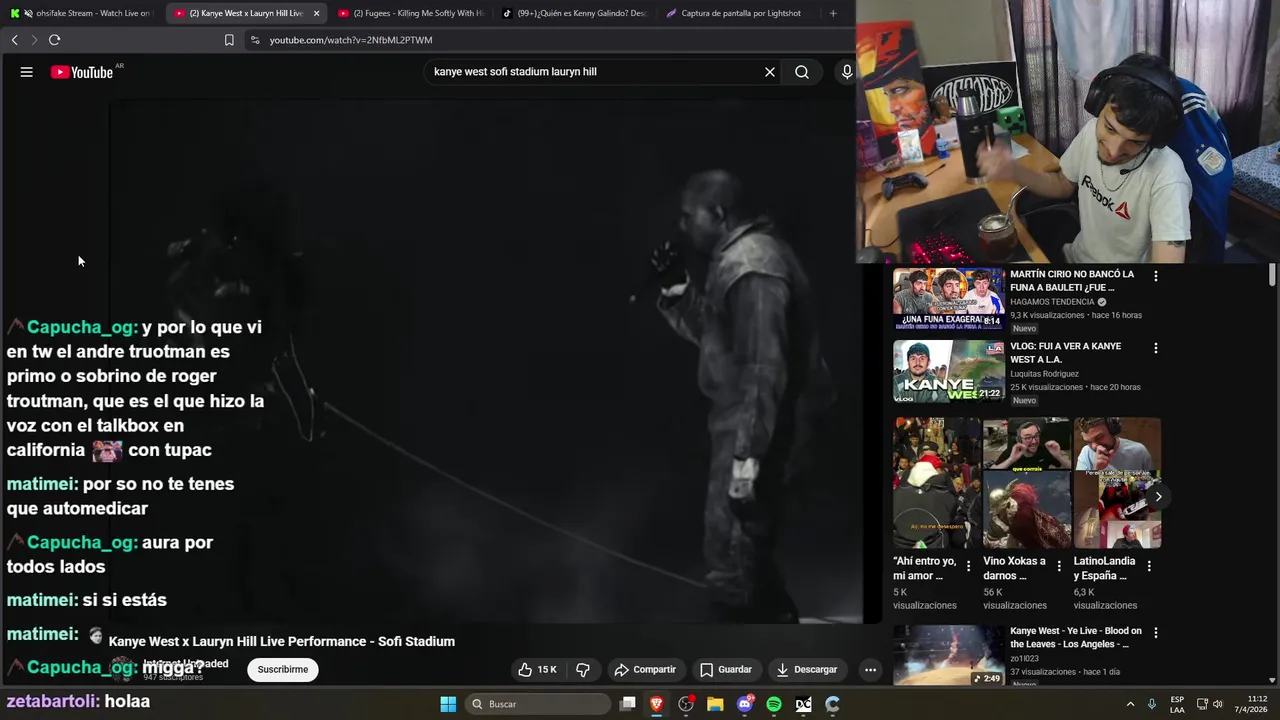Go to the YouTube home logo
This screenshot has height=720, width=1280.
(82, 72)
